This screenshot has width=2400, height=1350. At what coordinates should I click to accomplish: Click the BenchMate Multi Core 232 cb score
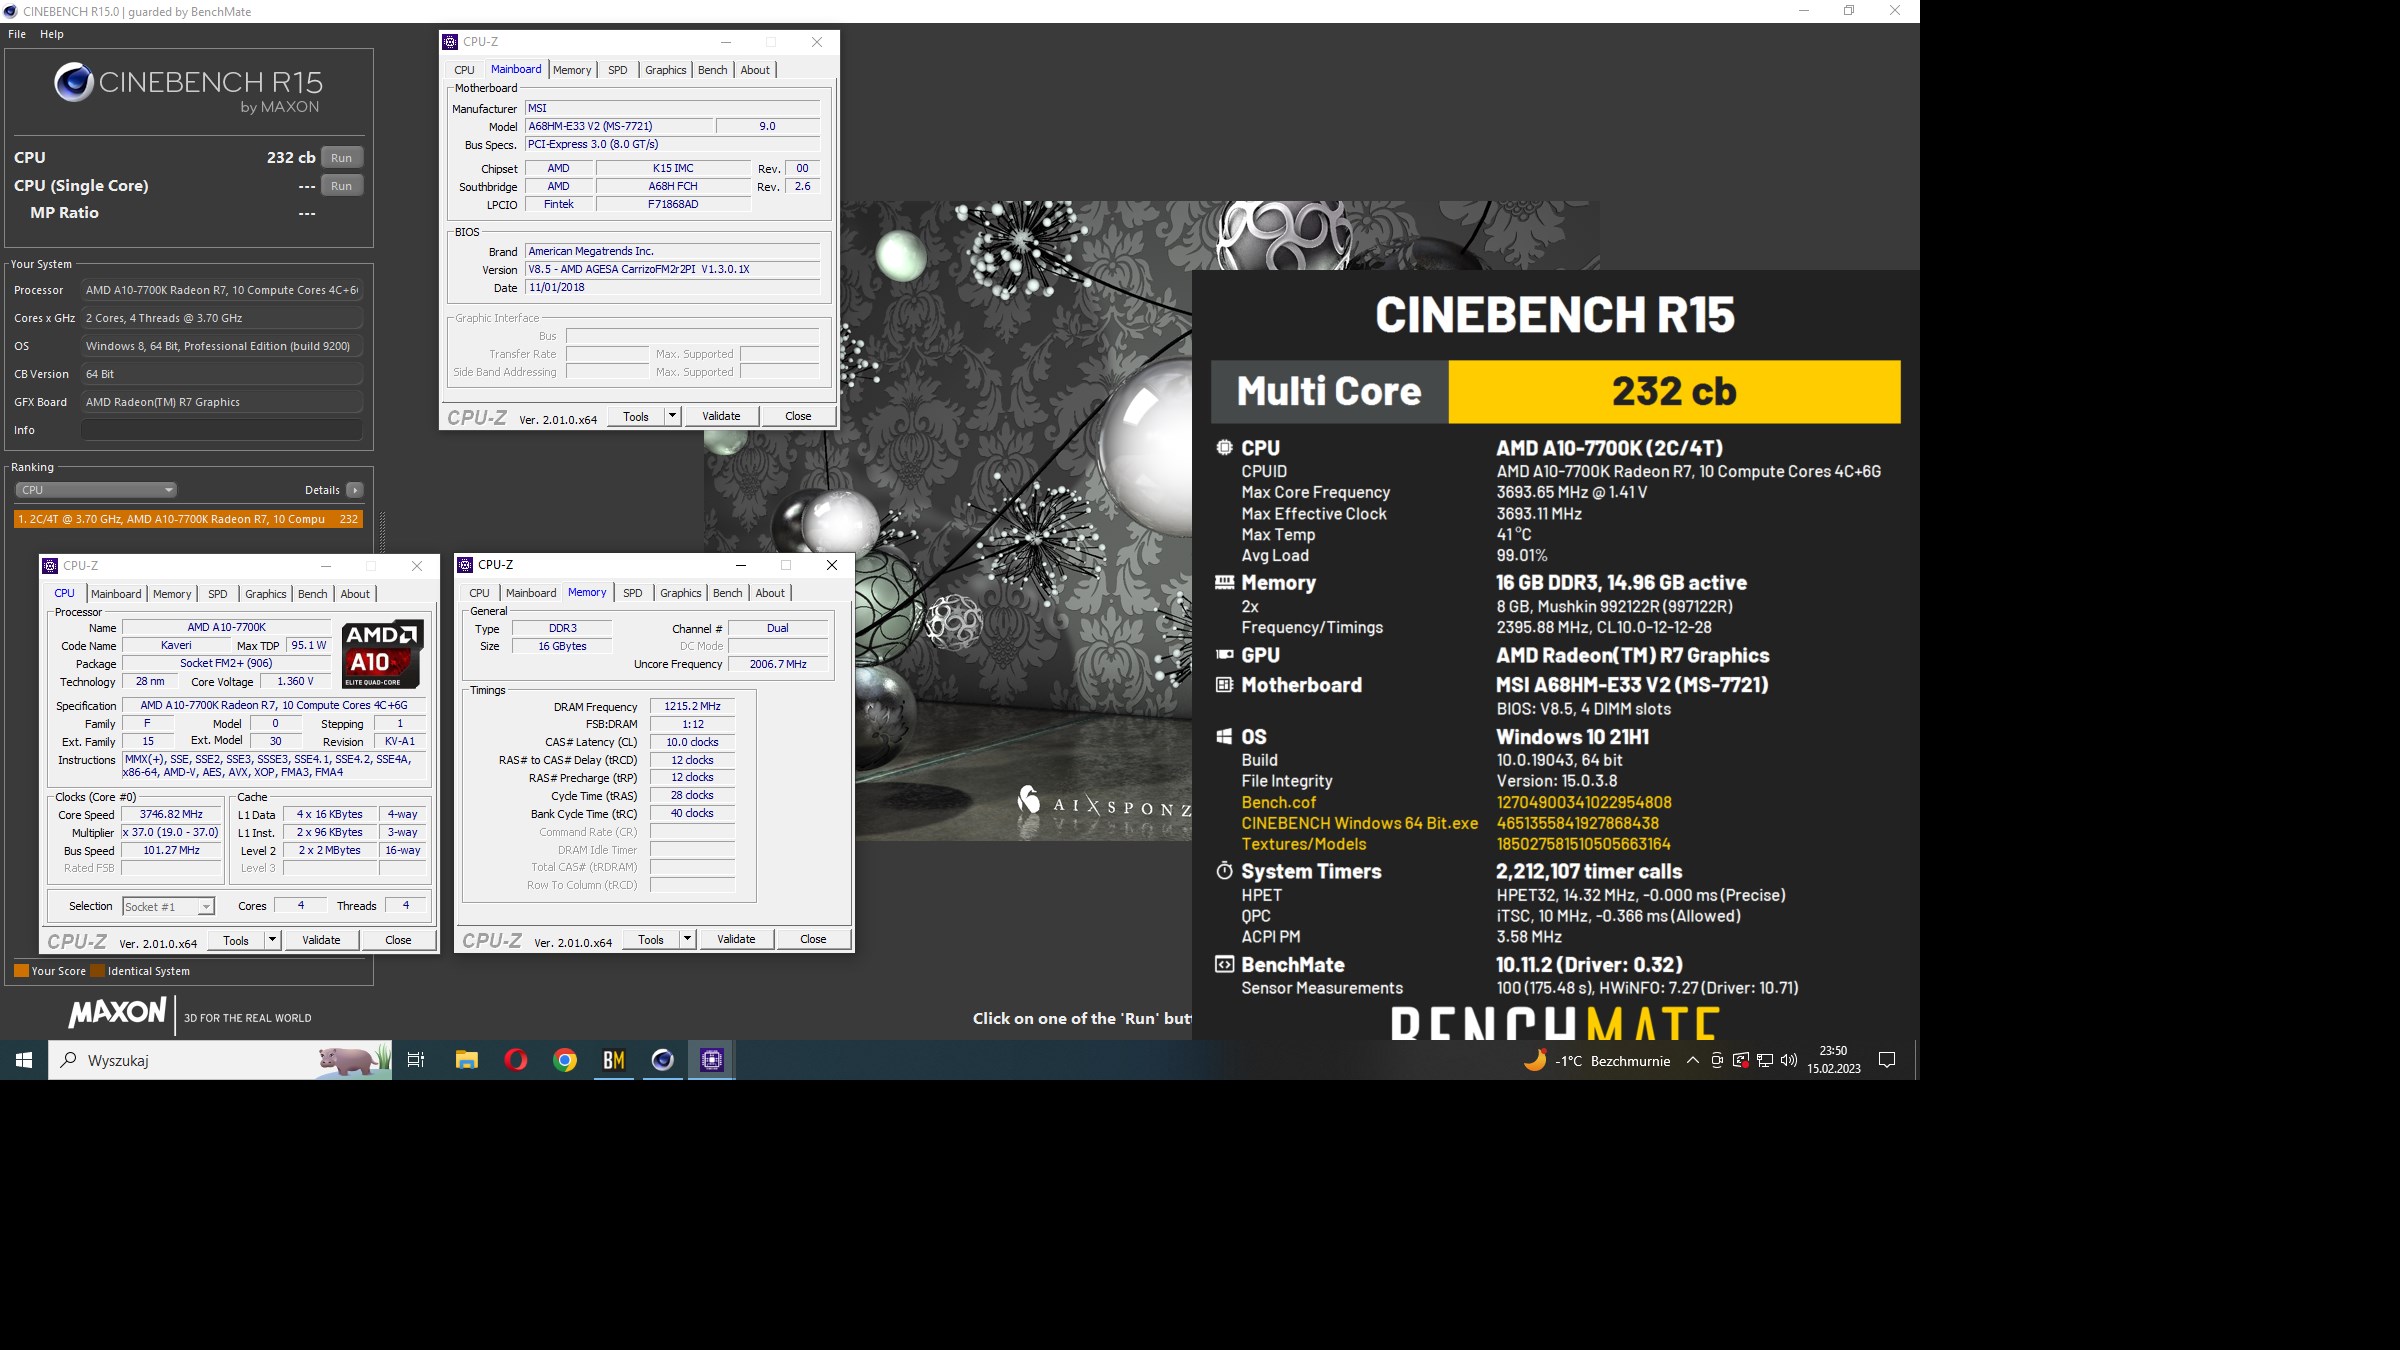[1674, 391]
